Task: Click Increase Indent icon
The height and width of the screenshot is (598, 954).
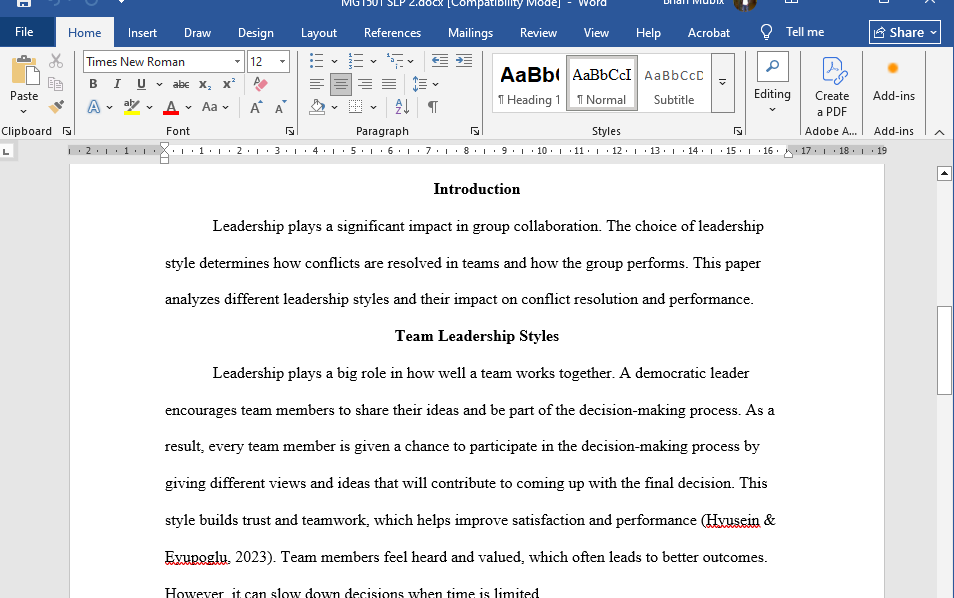Action: [x=464, y=61]
